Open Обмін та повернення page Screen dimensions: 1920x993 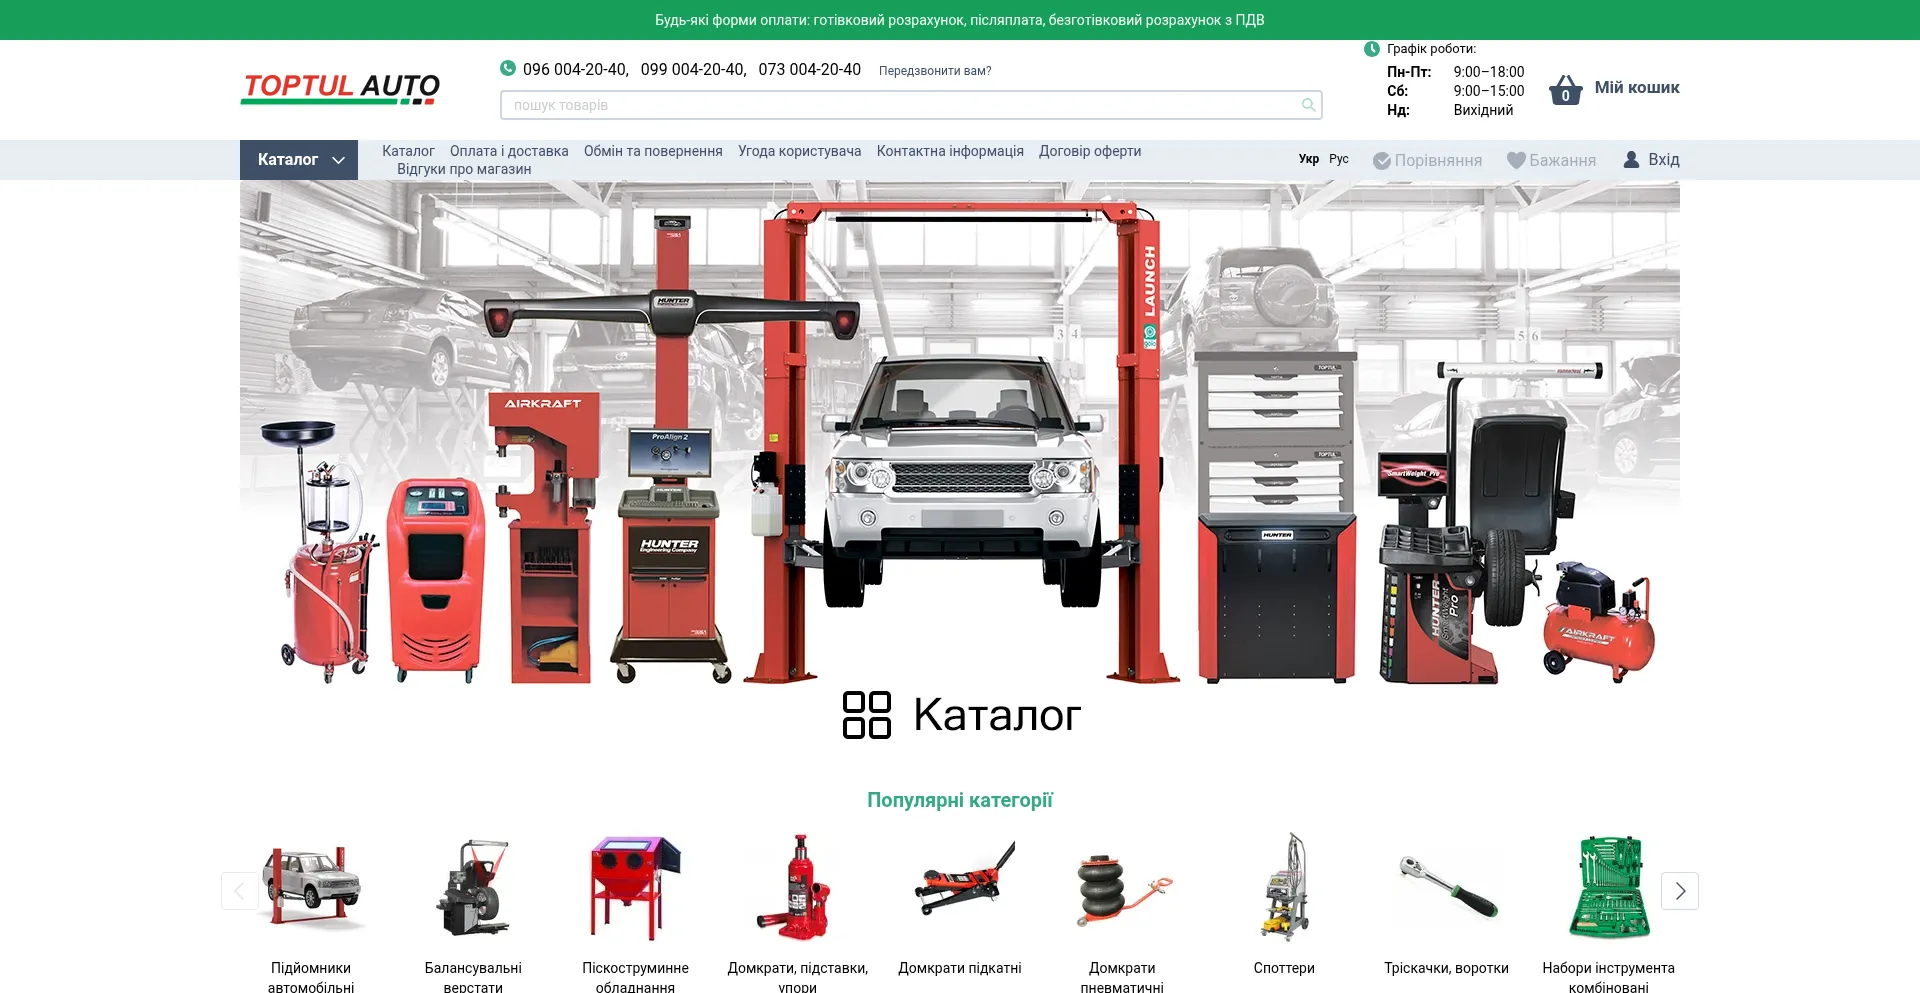point(653,151)
